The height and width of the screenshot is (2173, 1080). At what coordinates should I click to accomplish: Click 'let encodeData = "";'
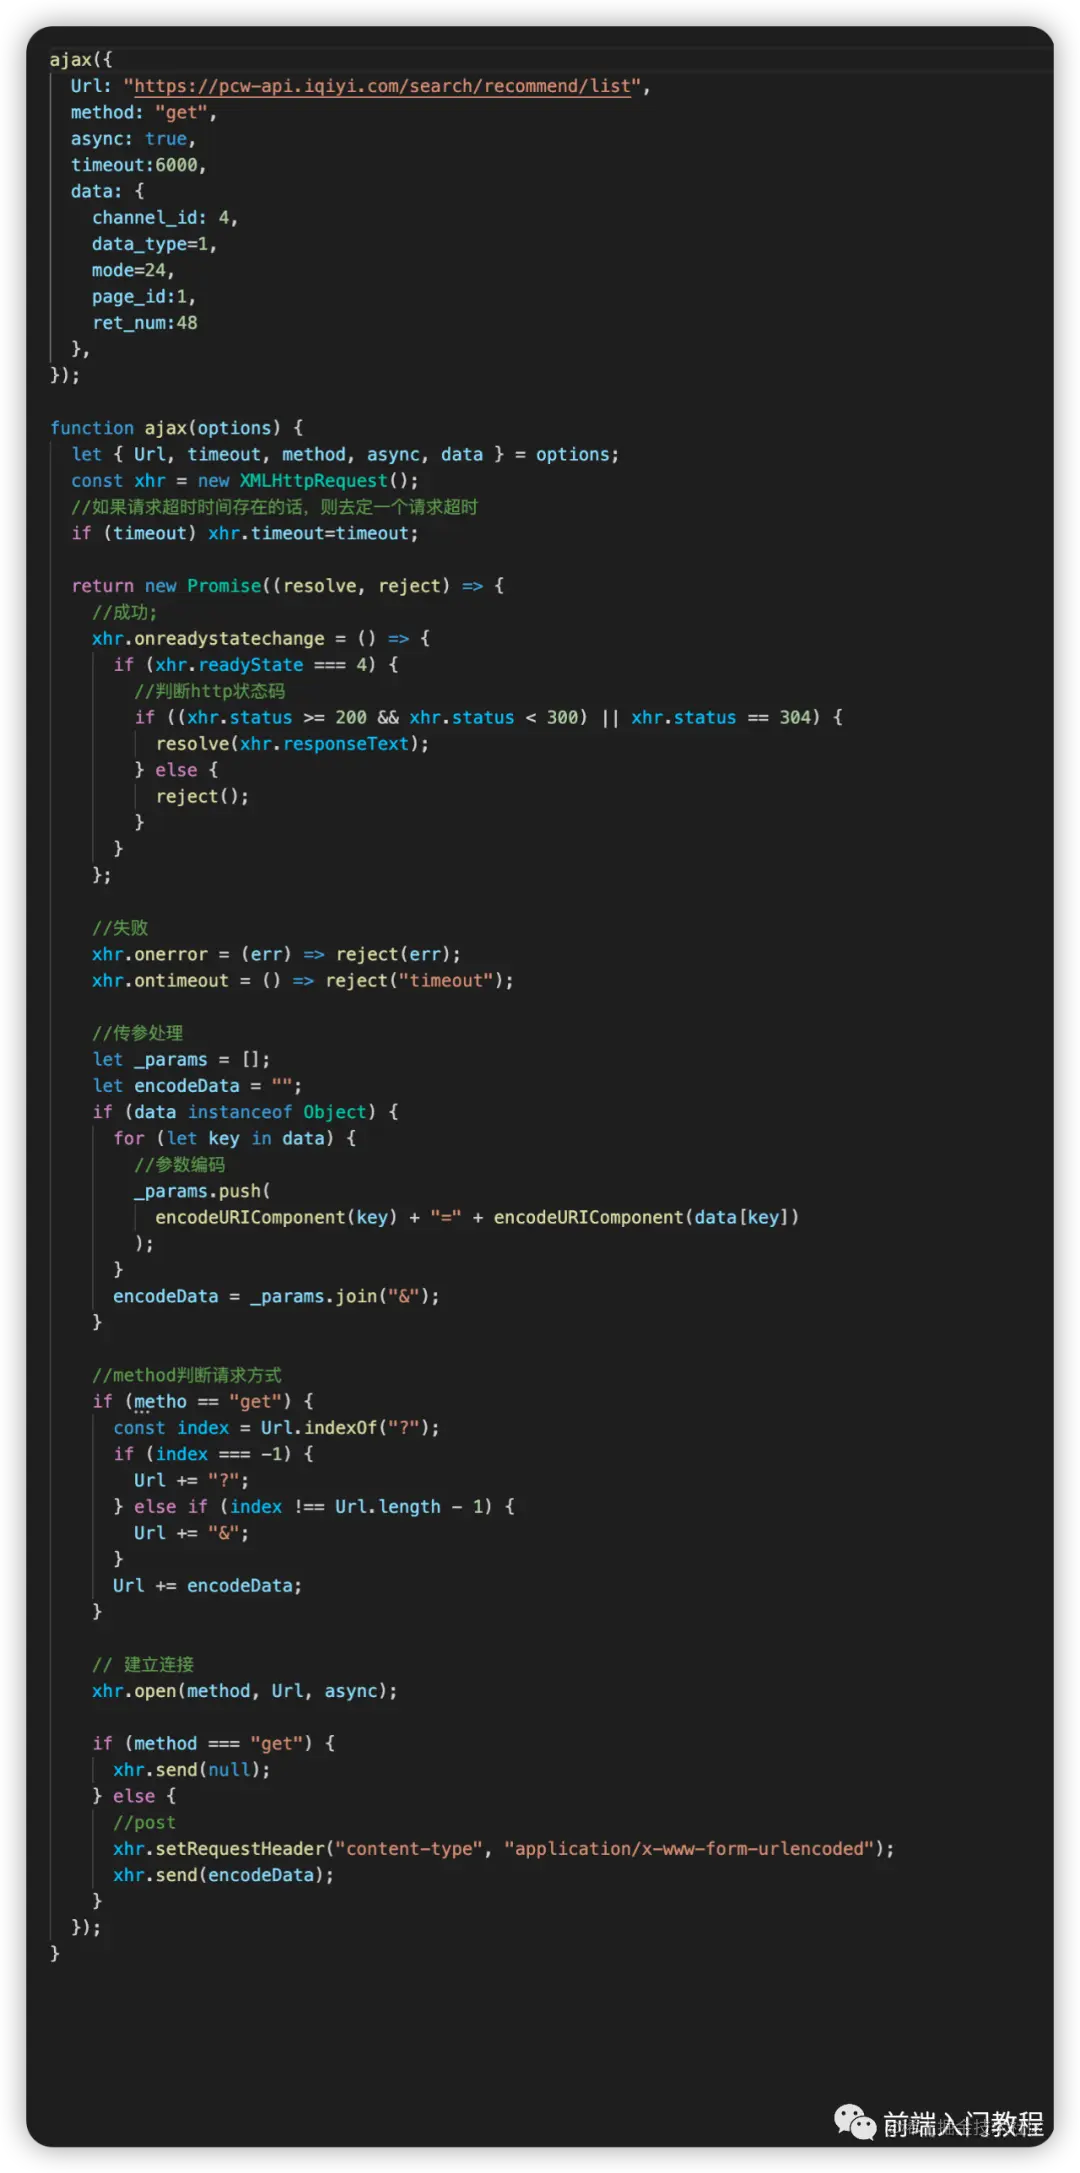coord(197,1086)
